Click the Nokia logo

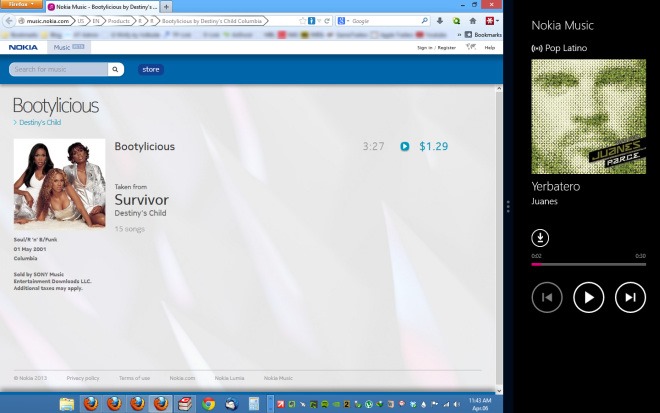23,48
